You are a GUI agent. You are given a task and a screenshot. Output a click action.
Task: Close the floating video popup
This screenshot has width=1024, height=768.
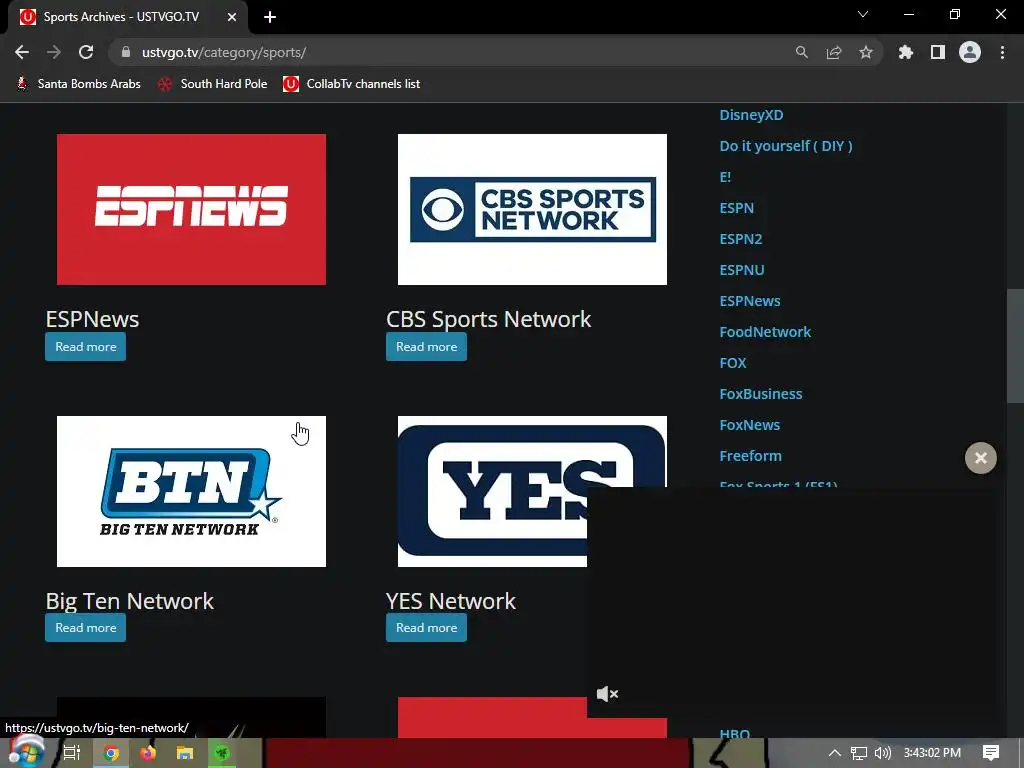(980, 458)
